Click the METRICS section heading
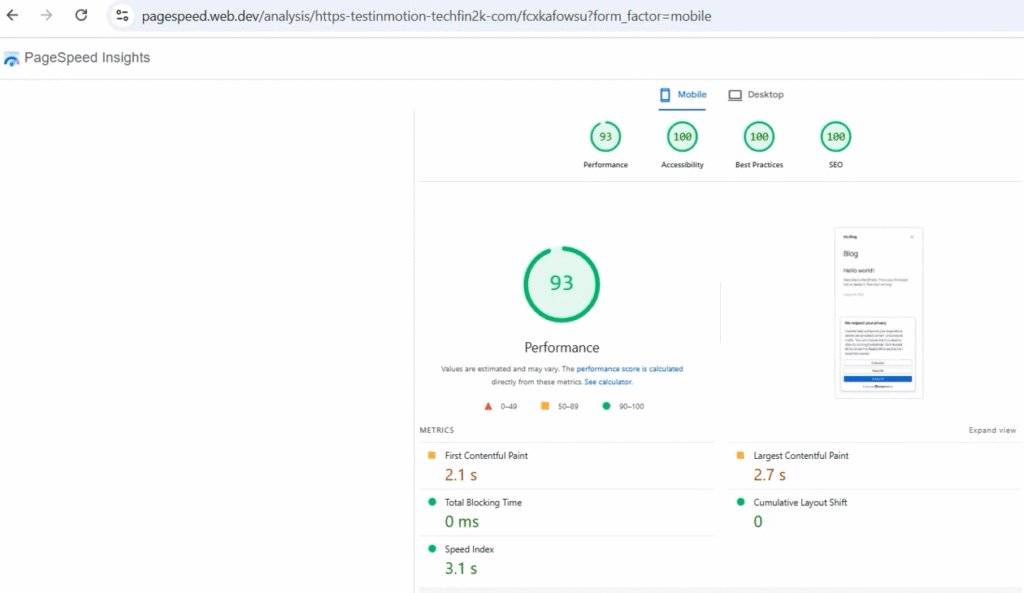 tap(436, 430)
